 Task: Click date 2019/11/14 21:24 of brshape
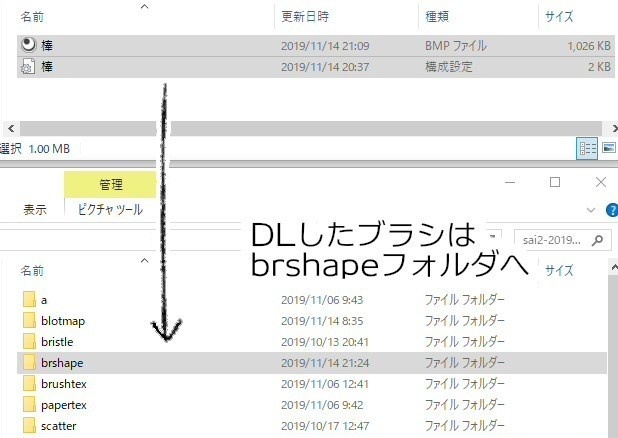325,363
